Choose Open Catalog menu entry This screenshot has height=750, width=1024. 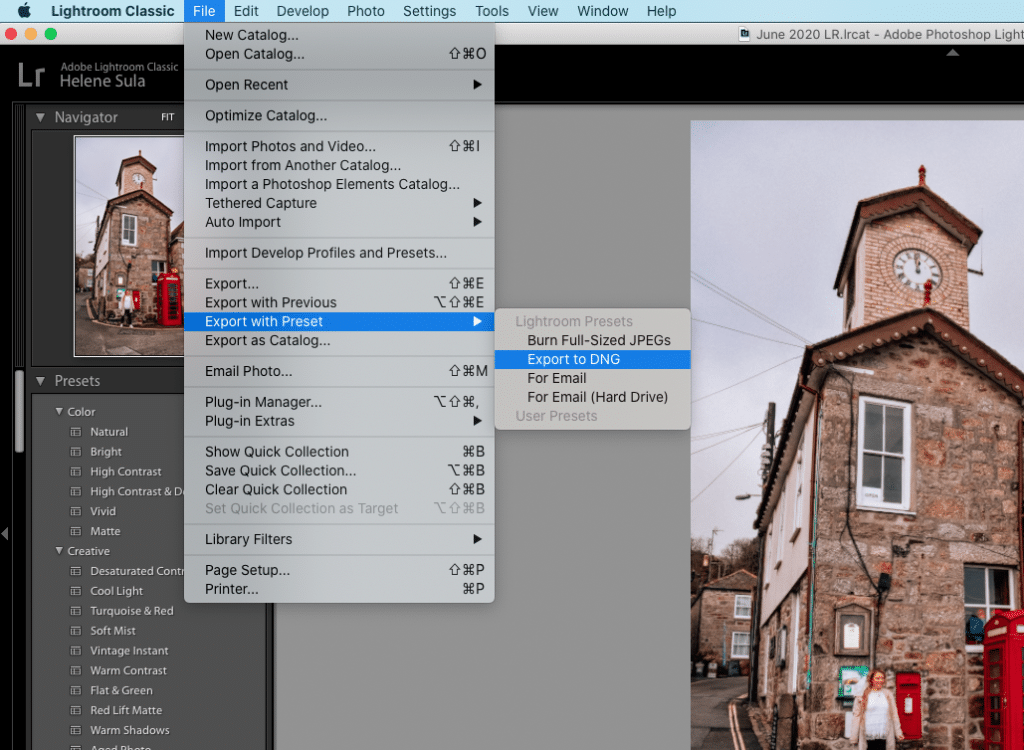pos(339,54)
